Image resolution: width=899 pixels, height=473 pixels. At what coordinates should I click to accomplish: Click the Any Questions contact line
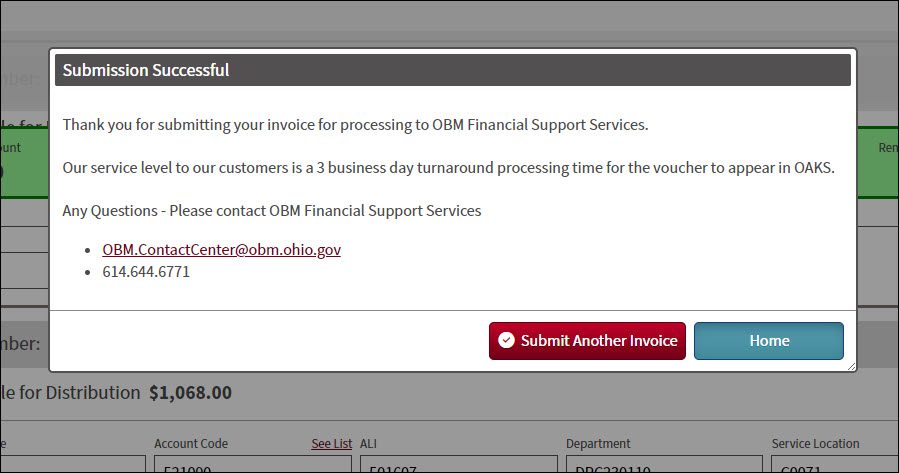(x=272, y=211)
